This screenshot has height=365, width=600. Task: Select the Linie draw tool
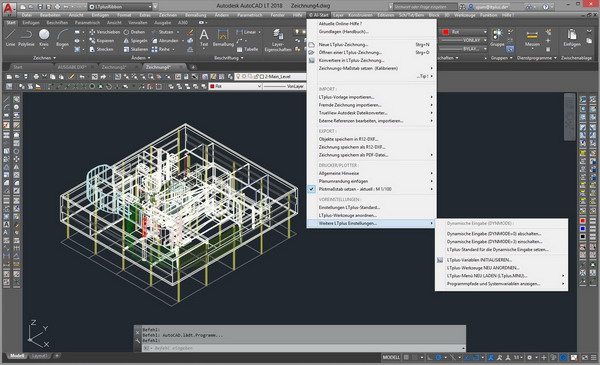click(10, 37)
